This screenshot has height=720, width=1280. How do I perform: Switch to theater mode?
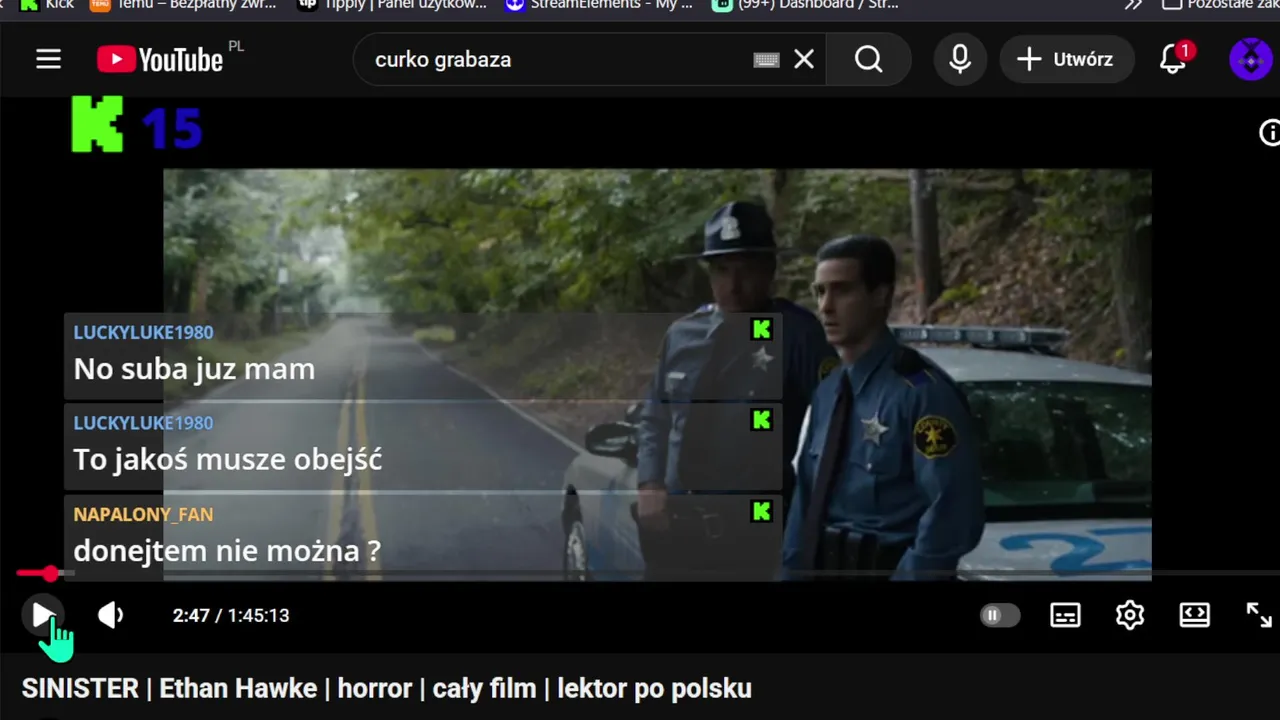point(1195,615)
